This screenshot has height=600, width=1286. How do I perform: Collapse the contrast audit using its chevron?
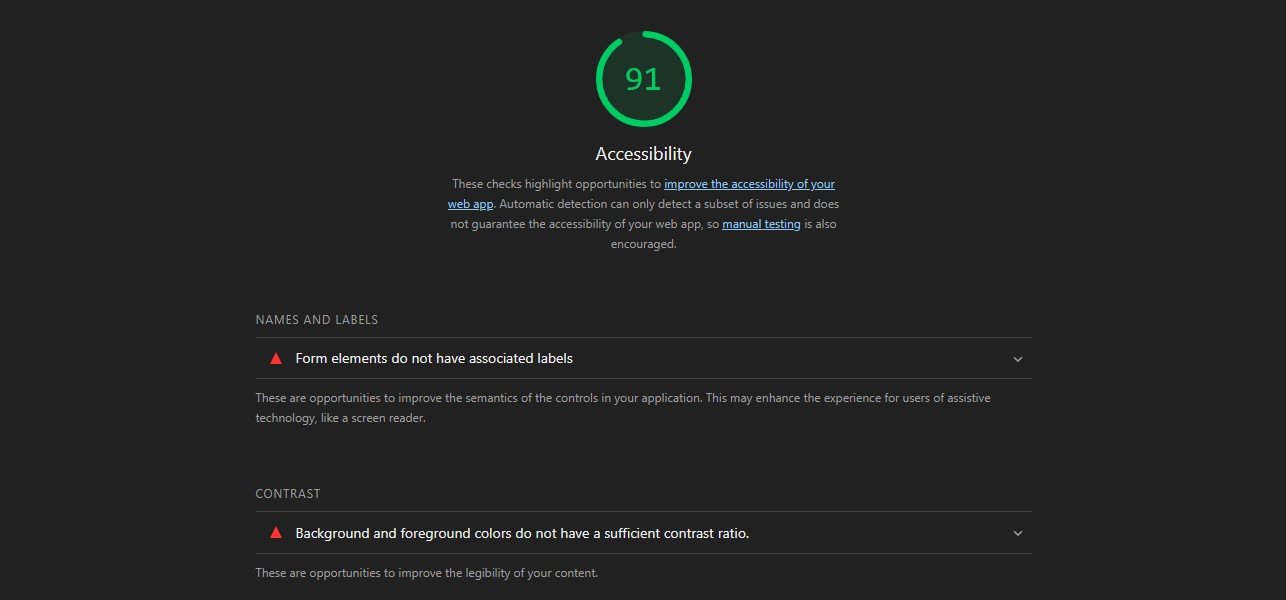[1017, 533]
